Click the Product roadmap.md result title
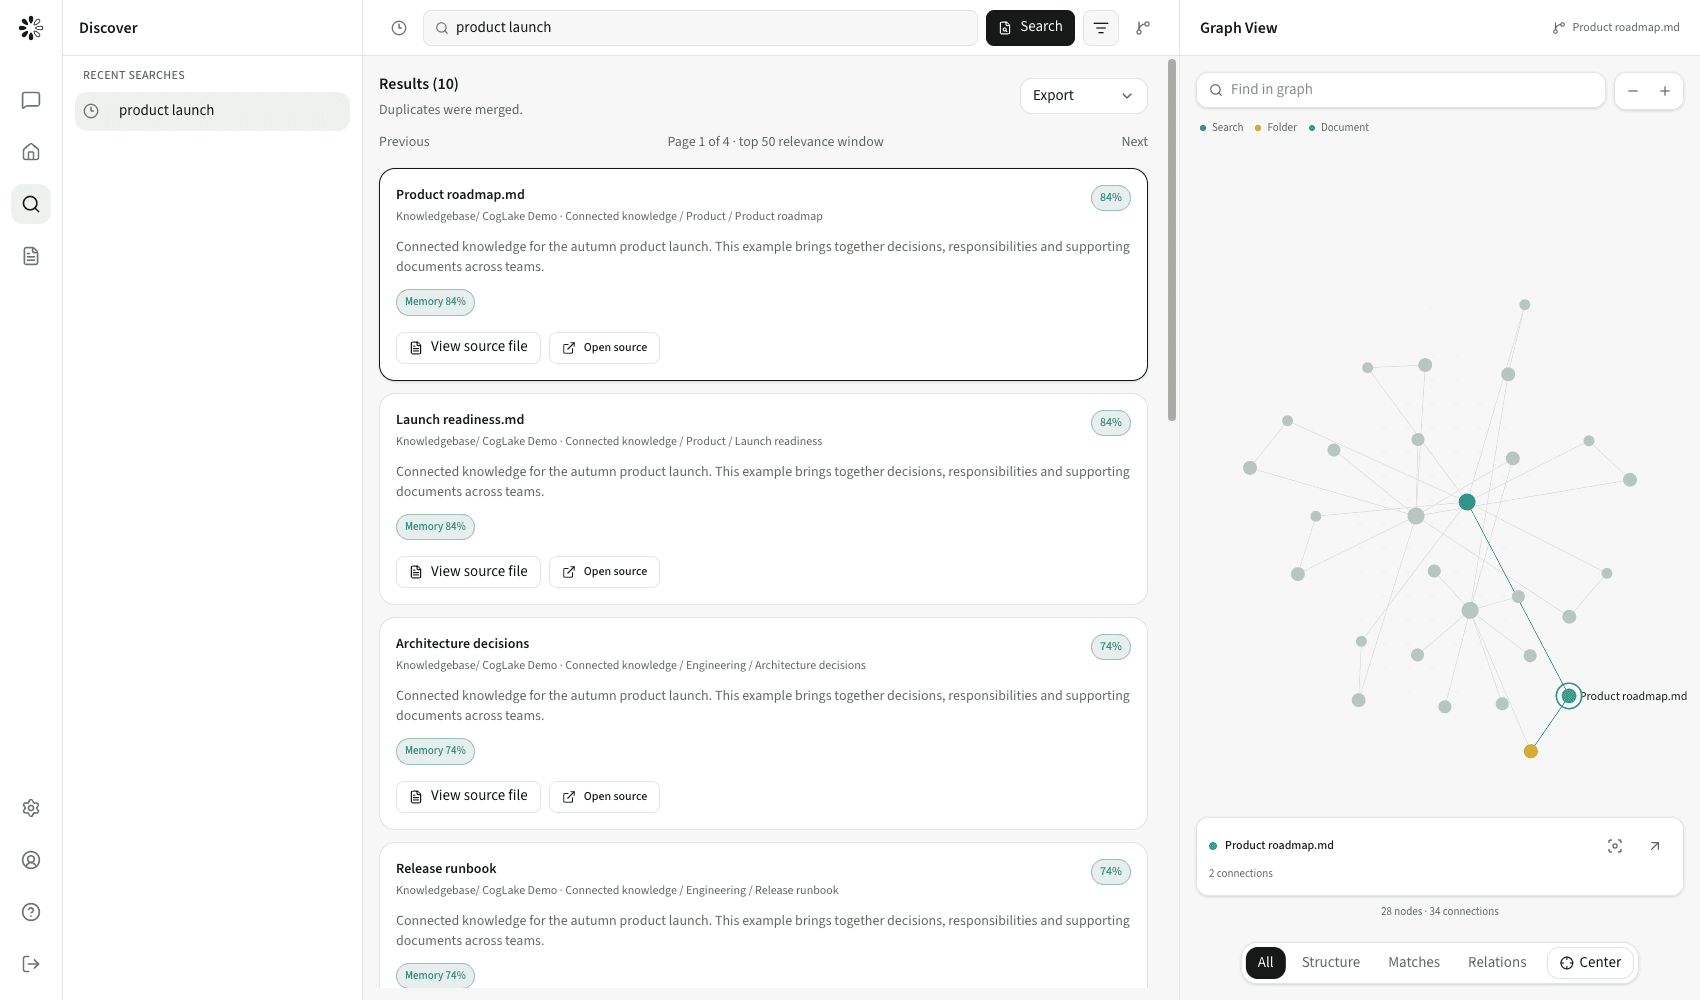1700x1000 pixels. pos(460,195)
